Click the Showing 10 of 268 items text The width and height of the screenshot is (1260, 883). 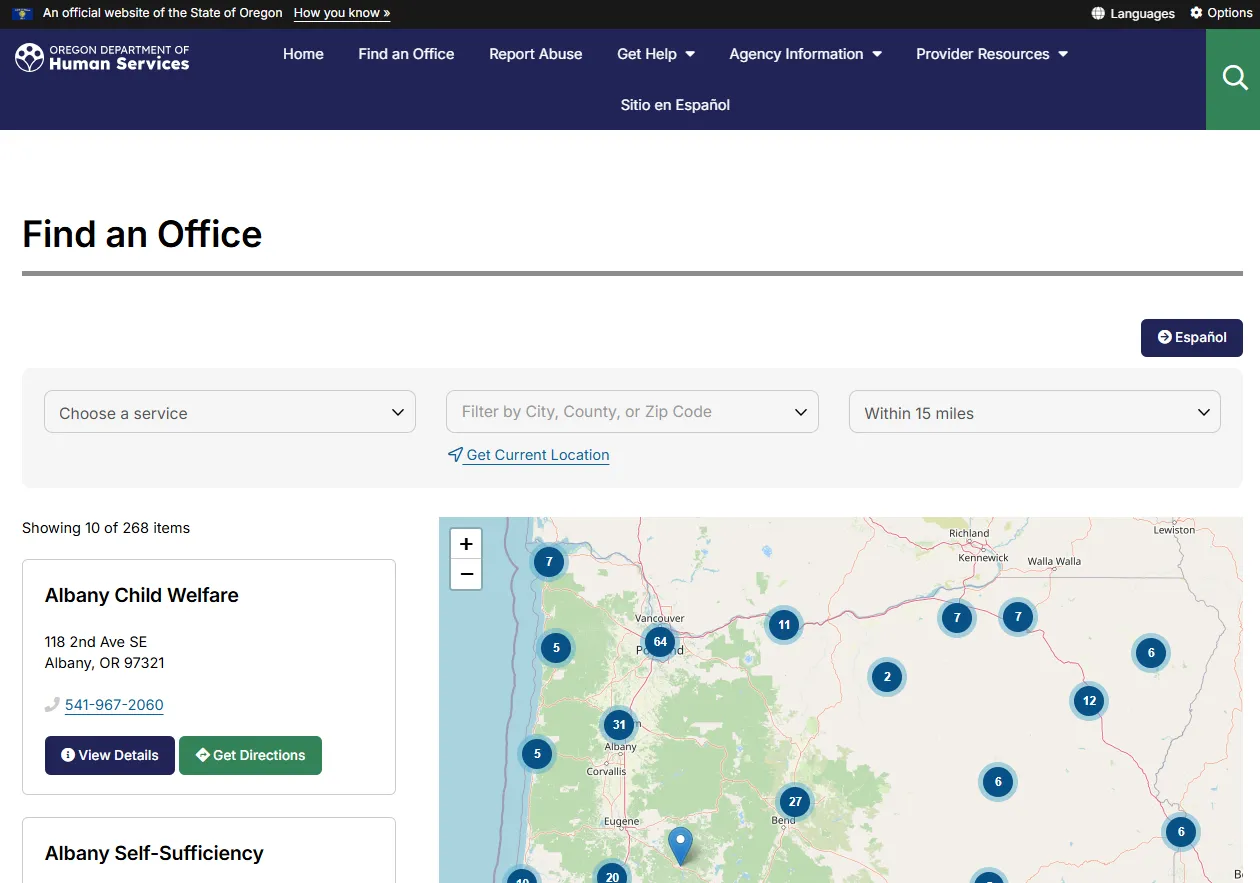pos(106,528)
